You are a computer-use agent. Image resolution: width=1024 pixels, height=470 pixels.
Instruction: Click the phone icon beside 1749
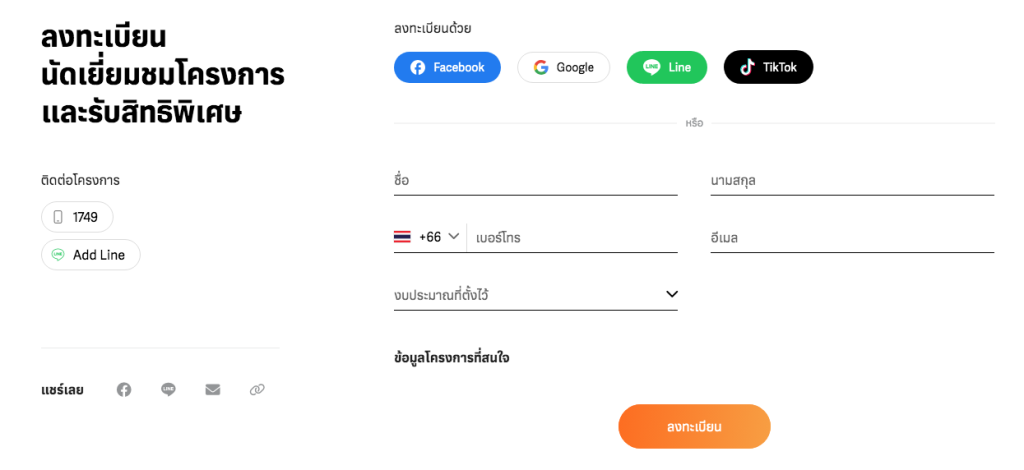(58, 217)
